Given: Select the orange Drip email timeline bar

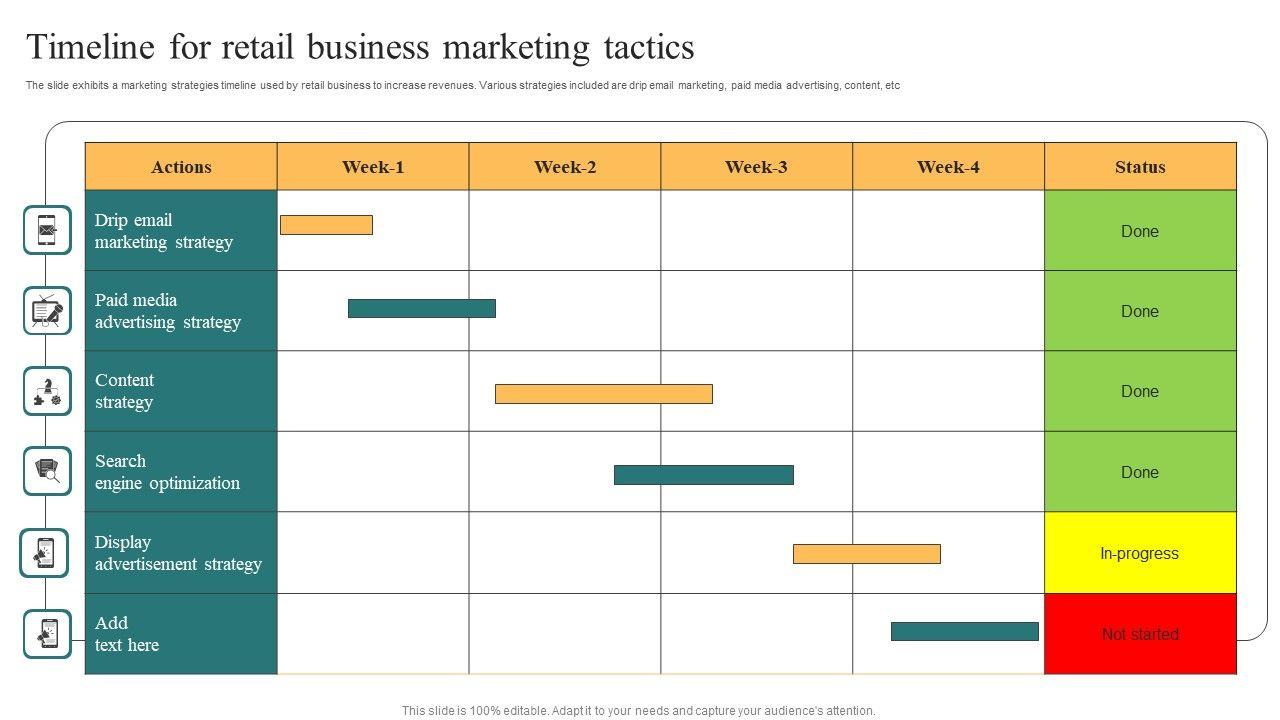Looking at the screenshot, I should [x=326, y=225].
